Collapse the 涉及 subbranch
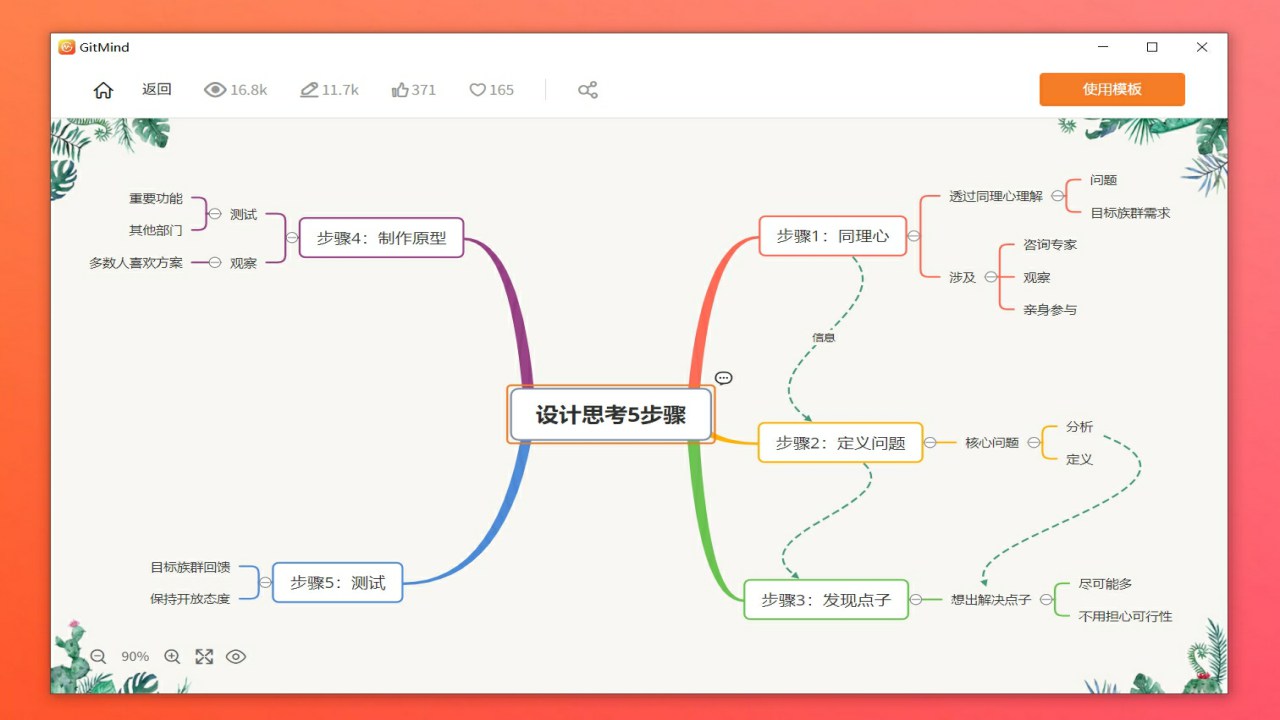 [x=990, y=277]
